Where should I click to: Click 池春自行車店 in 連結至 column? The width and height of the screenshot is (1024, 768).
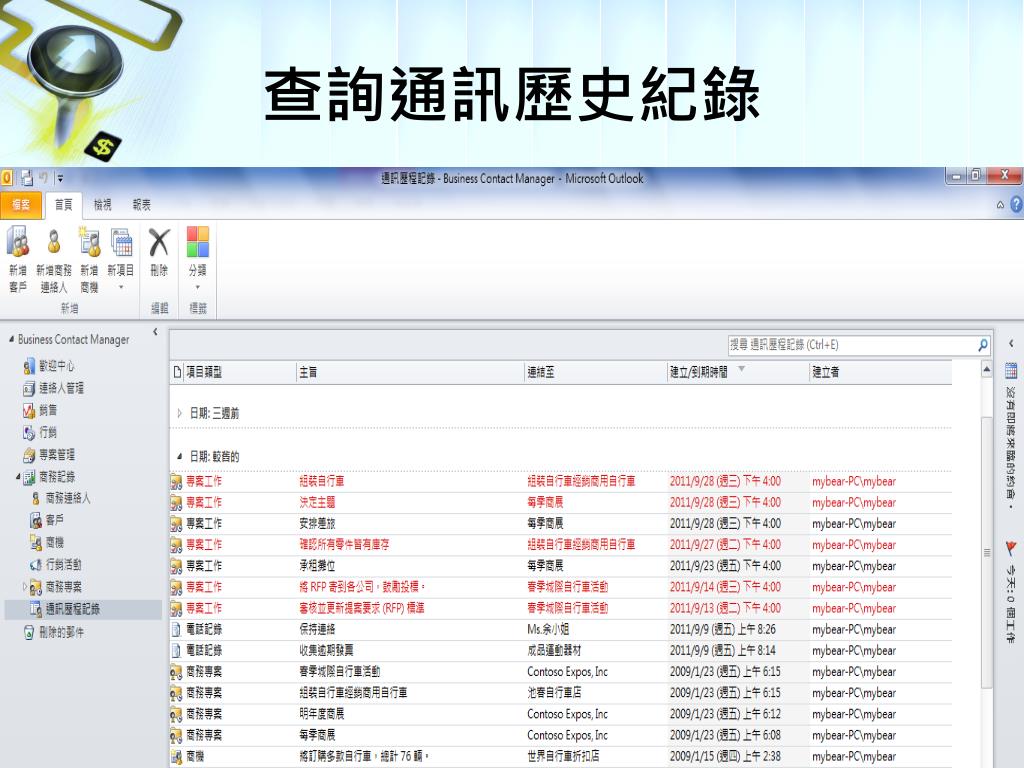(554, 693)
